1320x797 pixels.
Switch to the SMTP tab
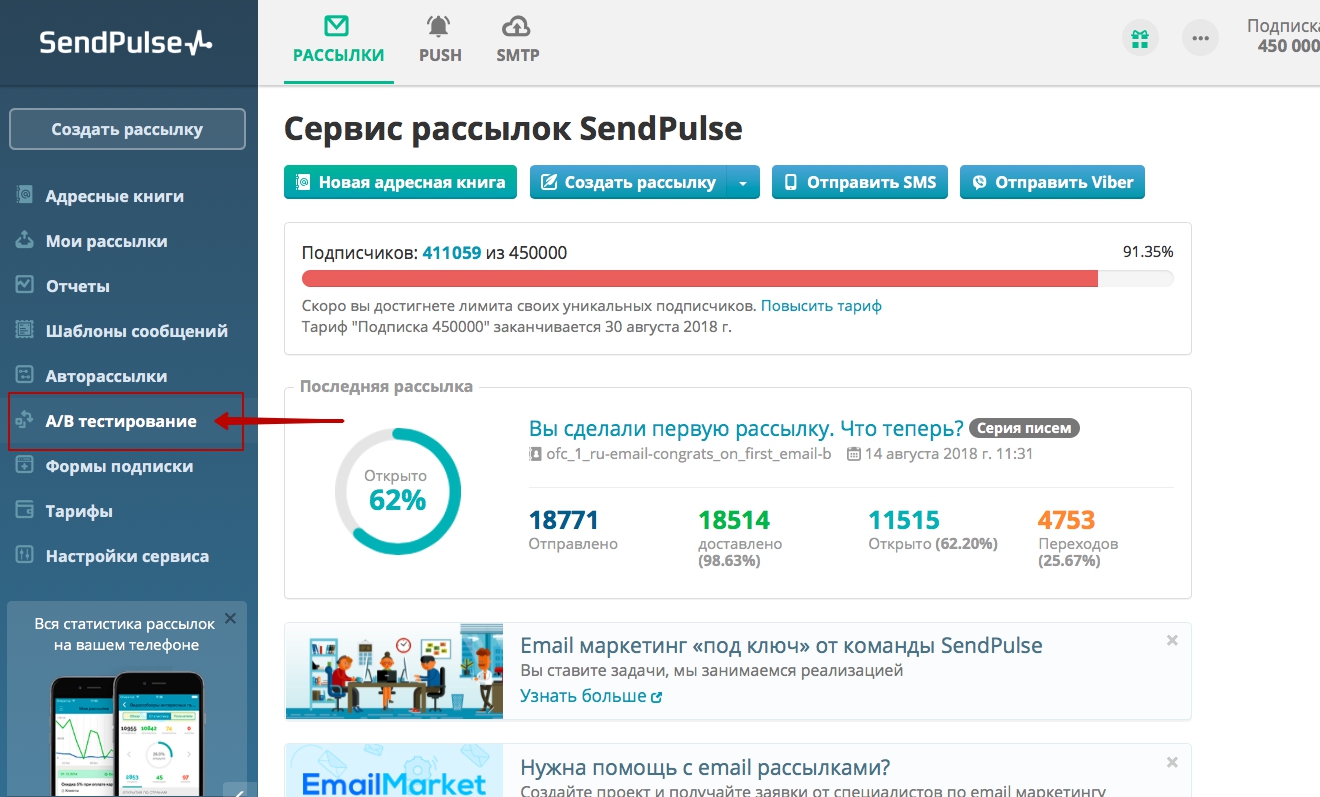(517, 42)
